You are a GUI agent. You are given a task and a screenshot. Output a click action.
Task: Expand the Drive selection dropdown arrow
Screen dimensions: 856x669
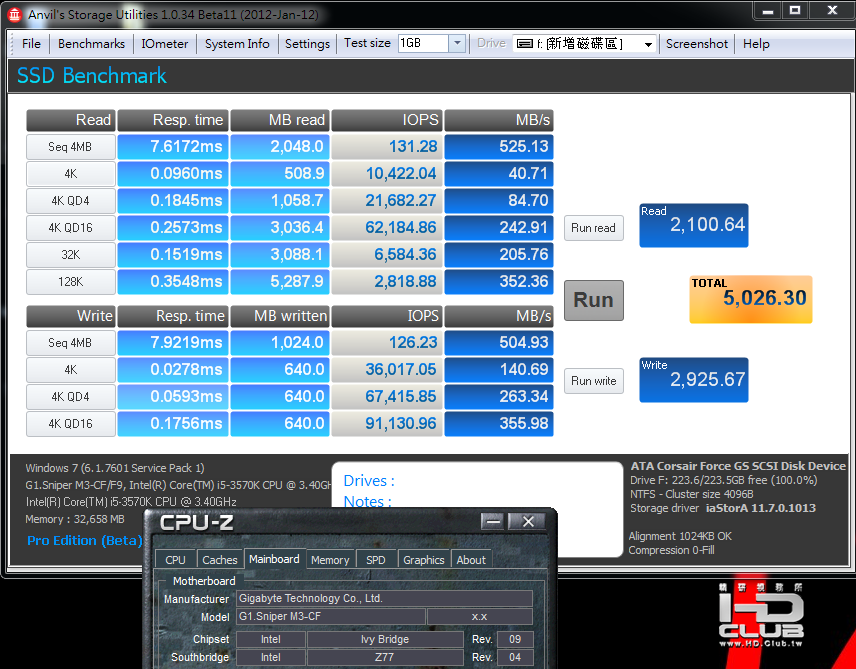[648, 44]
